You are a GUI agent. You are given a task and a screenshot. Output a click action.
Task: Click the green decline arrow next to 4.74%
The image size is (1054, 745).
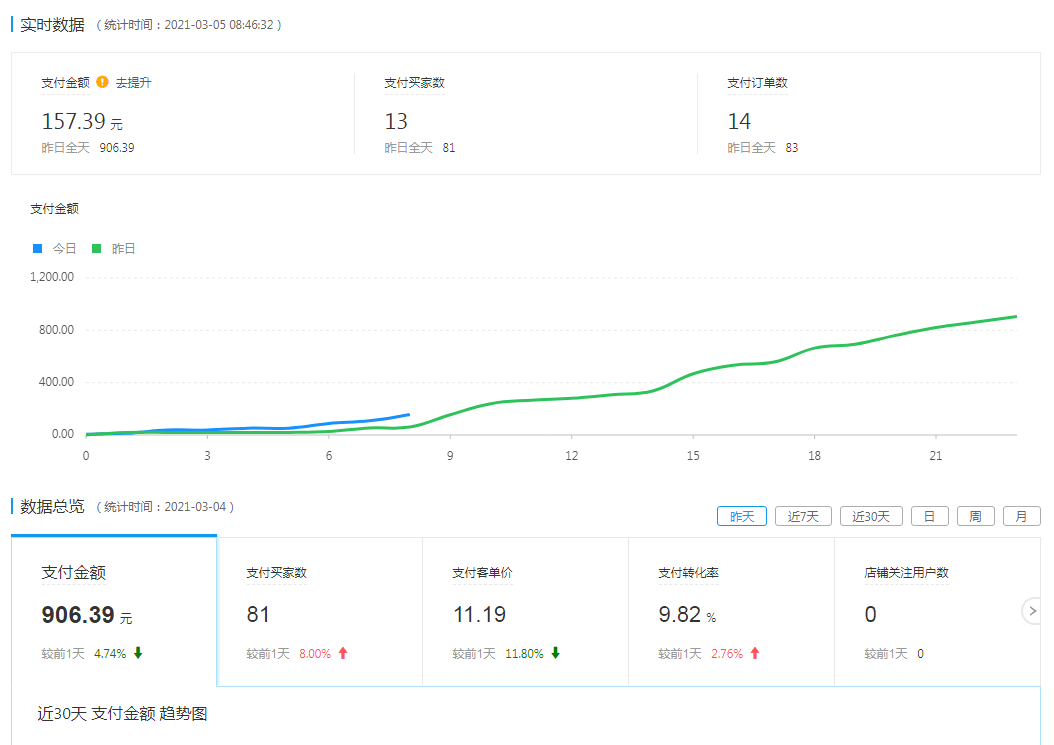(x=139, y=650)
